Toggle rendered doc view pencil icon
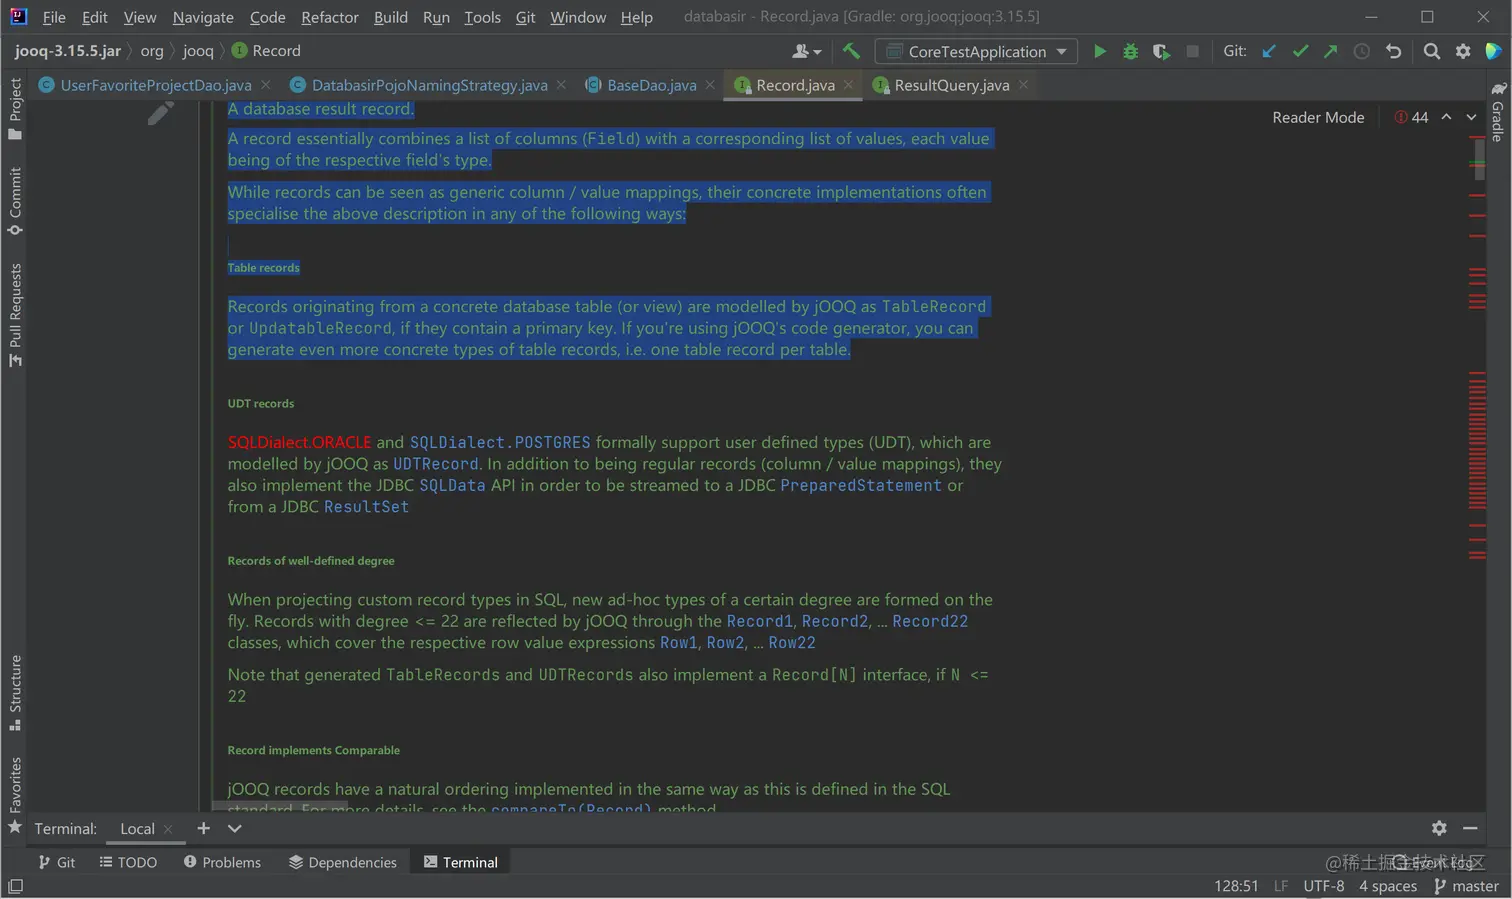Image resolution: width=1512 pixels, height=899 pixels. tap(160, 113)
